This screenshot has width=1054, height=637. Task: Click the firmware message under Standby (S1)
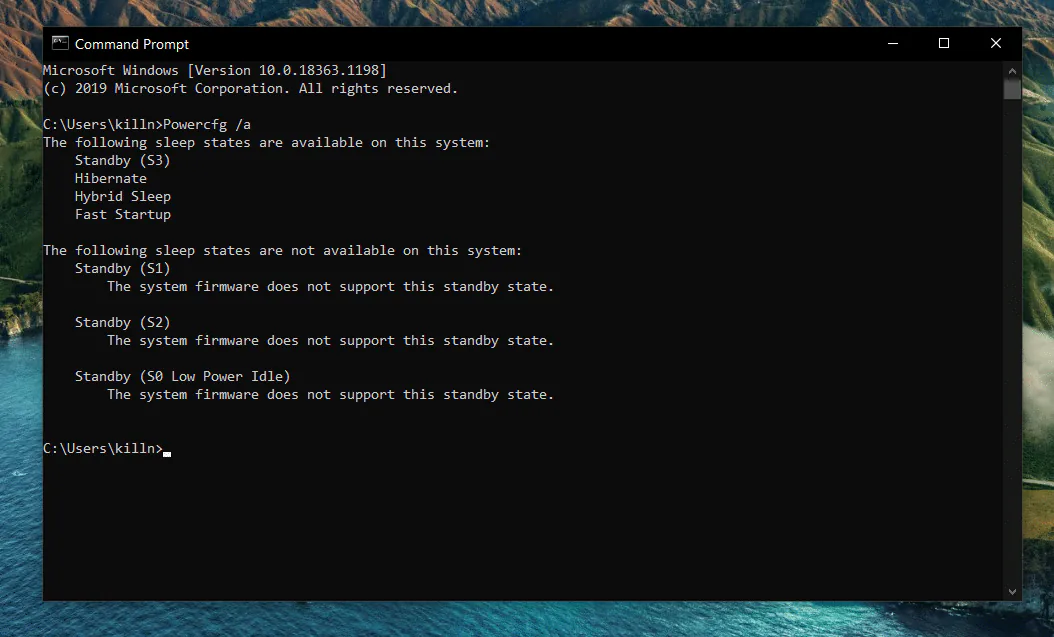tap(330, 287)
